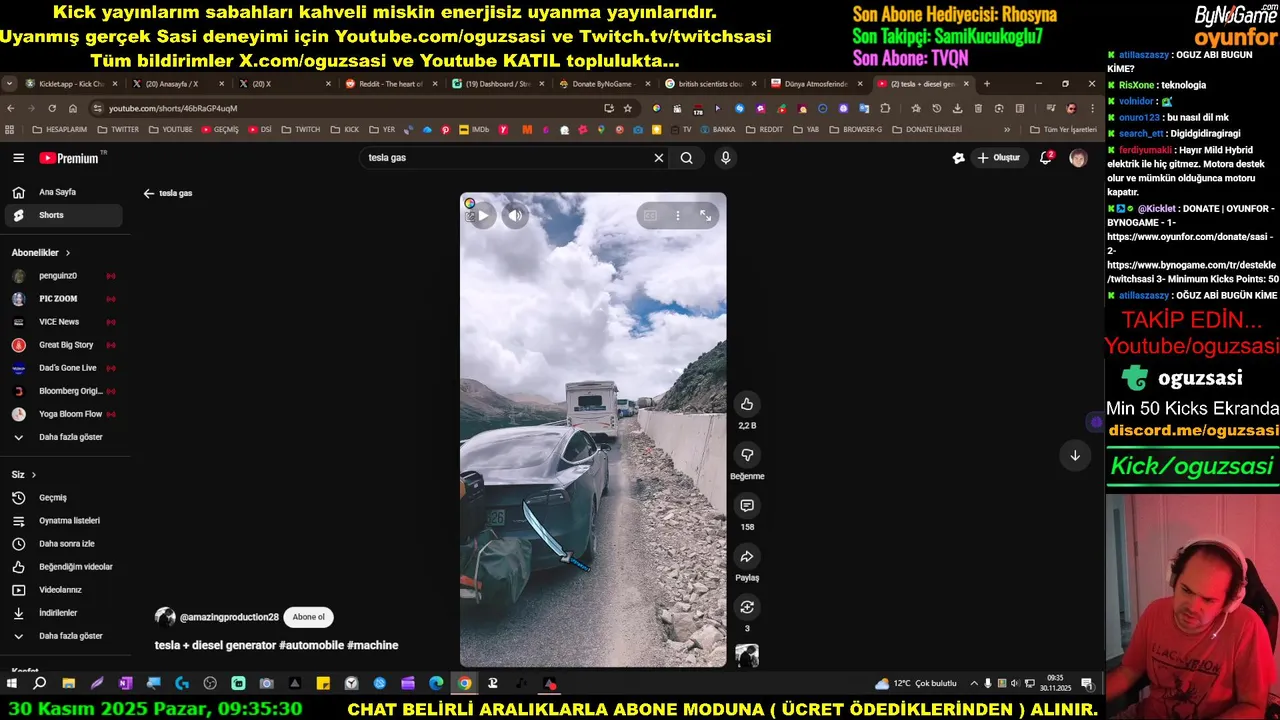This screenshot has width=1280, height=720.
Task: Go to next Short with down arrow
Action: (1075, 455)
